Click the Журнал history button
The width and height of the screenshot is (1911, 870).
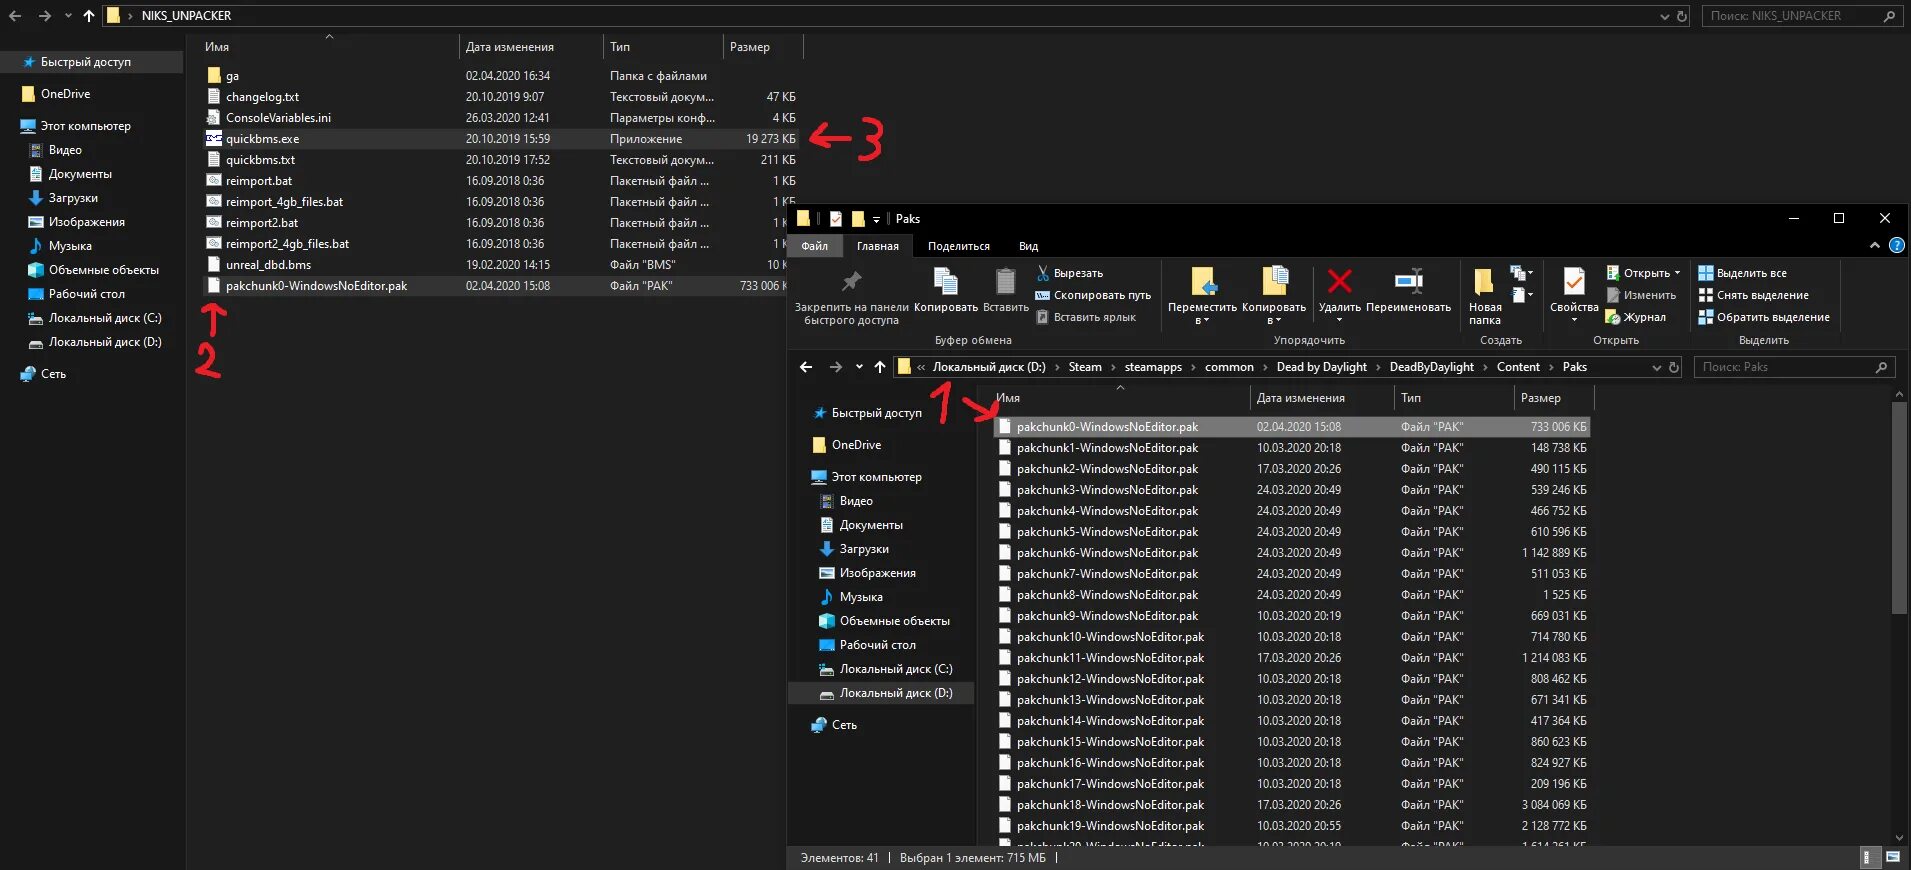point(1636,317)
